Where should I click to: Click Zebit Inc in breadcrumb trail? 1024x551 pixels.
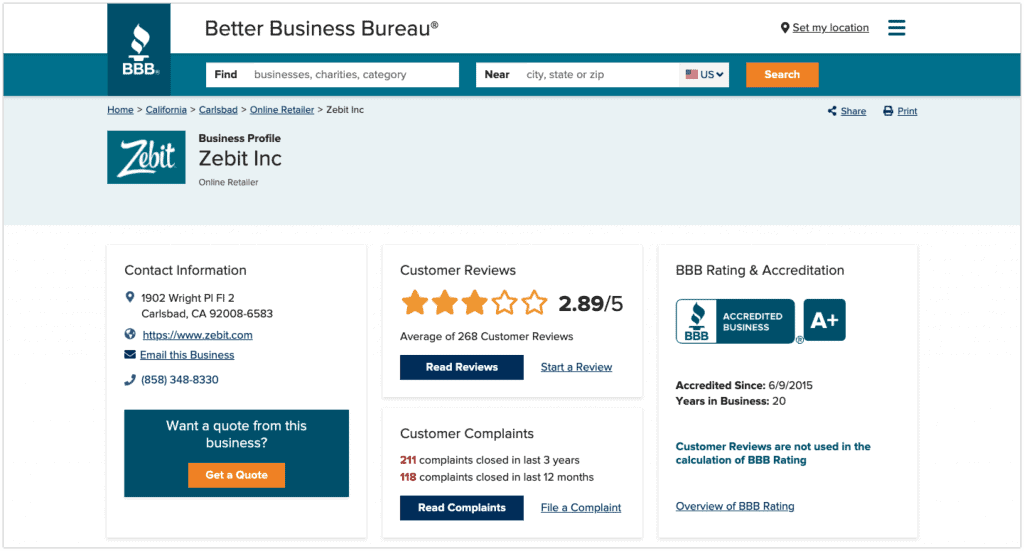pos(345,110)
